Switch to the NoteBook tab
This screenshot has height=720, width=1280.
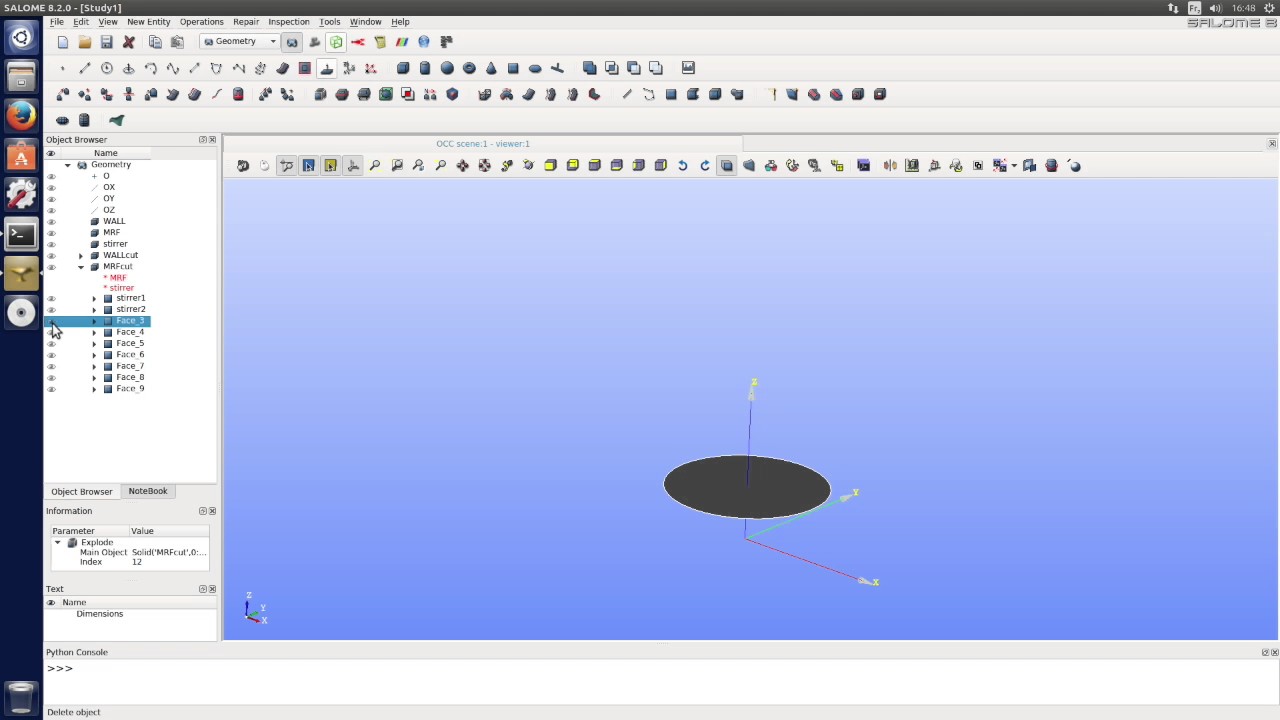148,491
